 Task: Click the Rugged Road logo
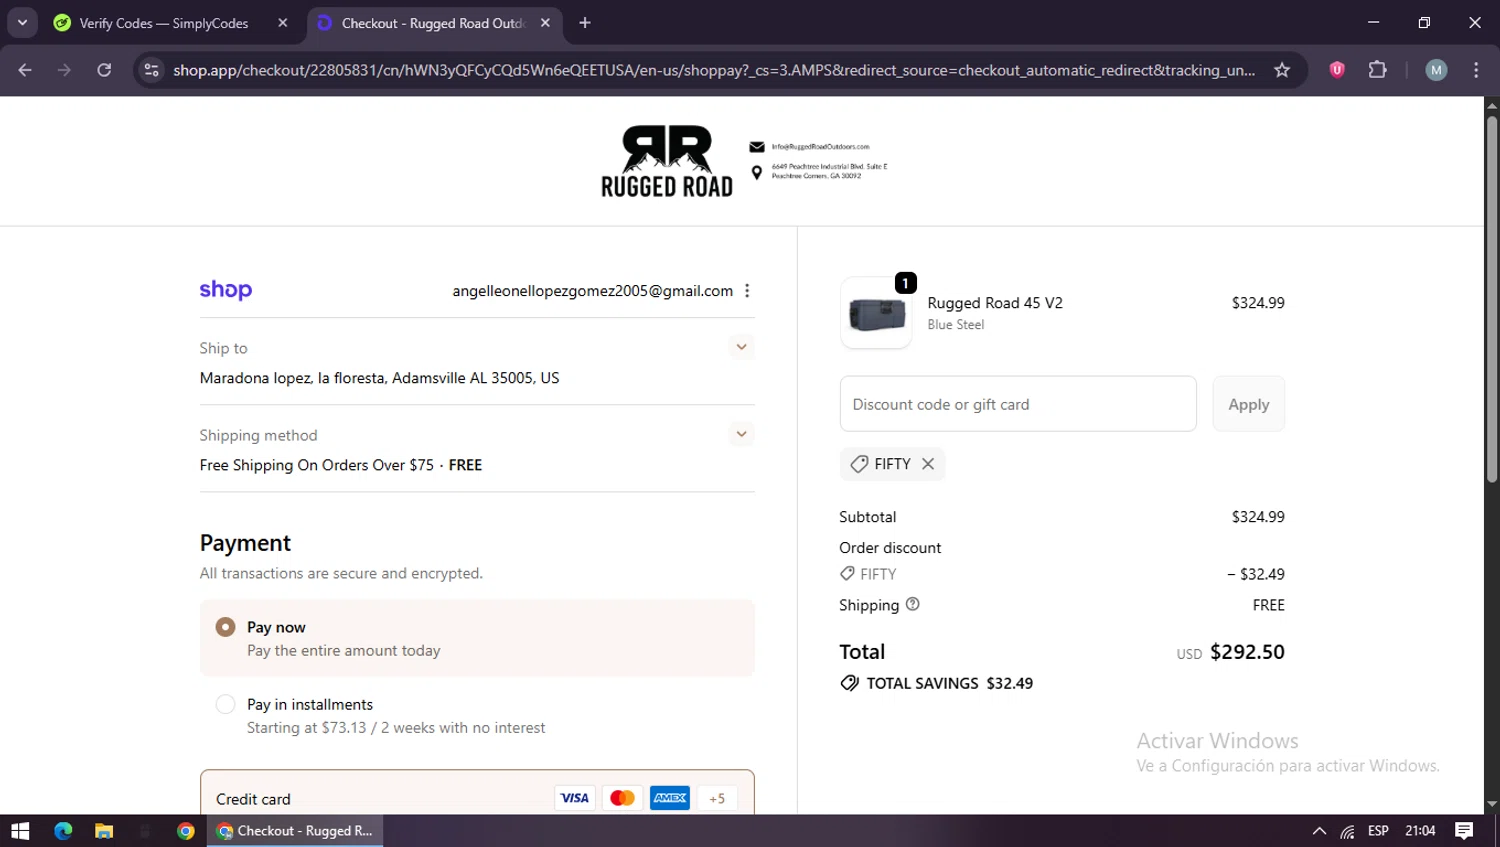[x=667, y=161]
